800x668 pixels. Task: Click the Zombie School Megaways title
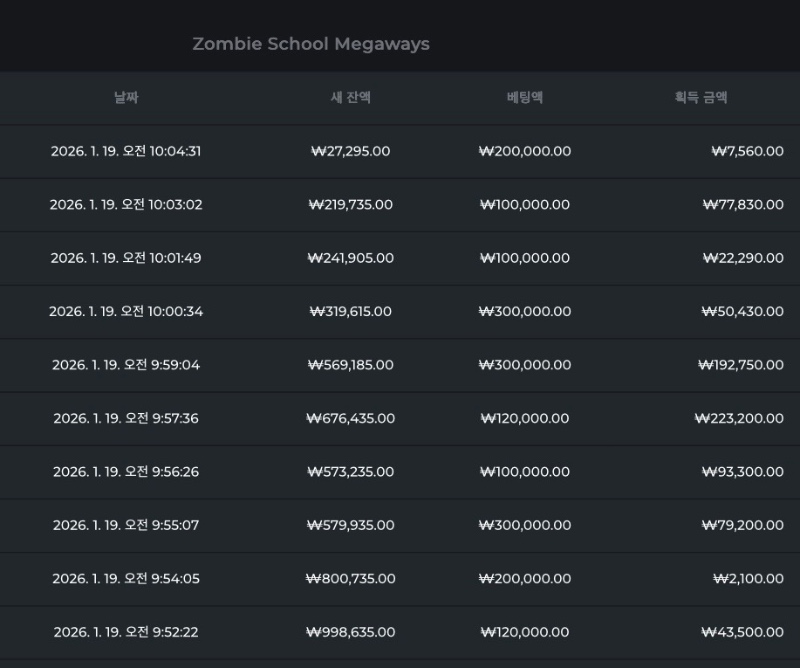click(310, 44)
